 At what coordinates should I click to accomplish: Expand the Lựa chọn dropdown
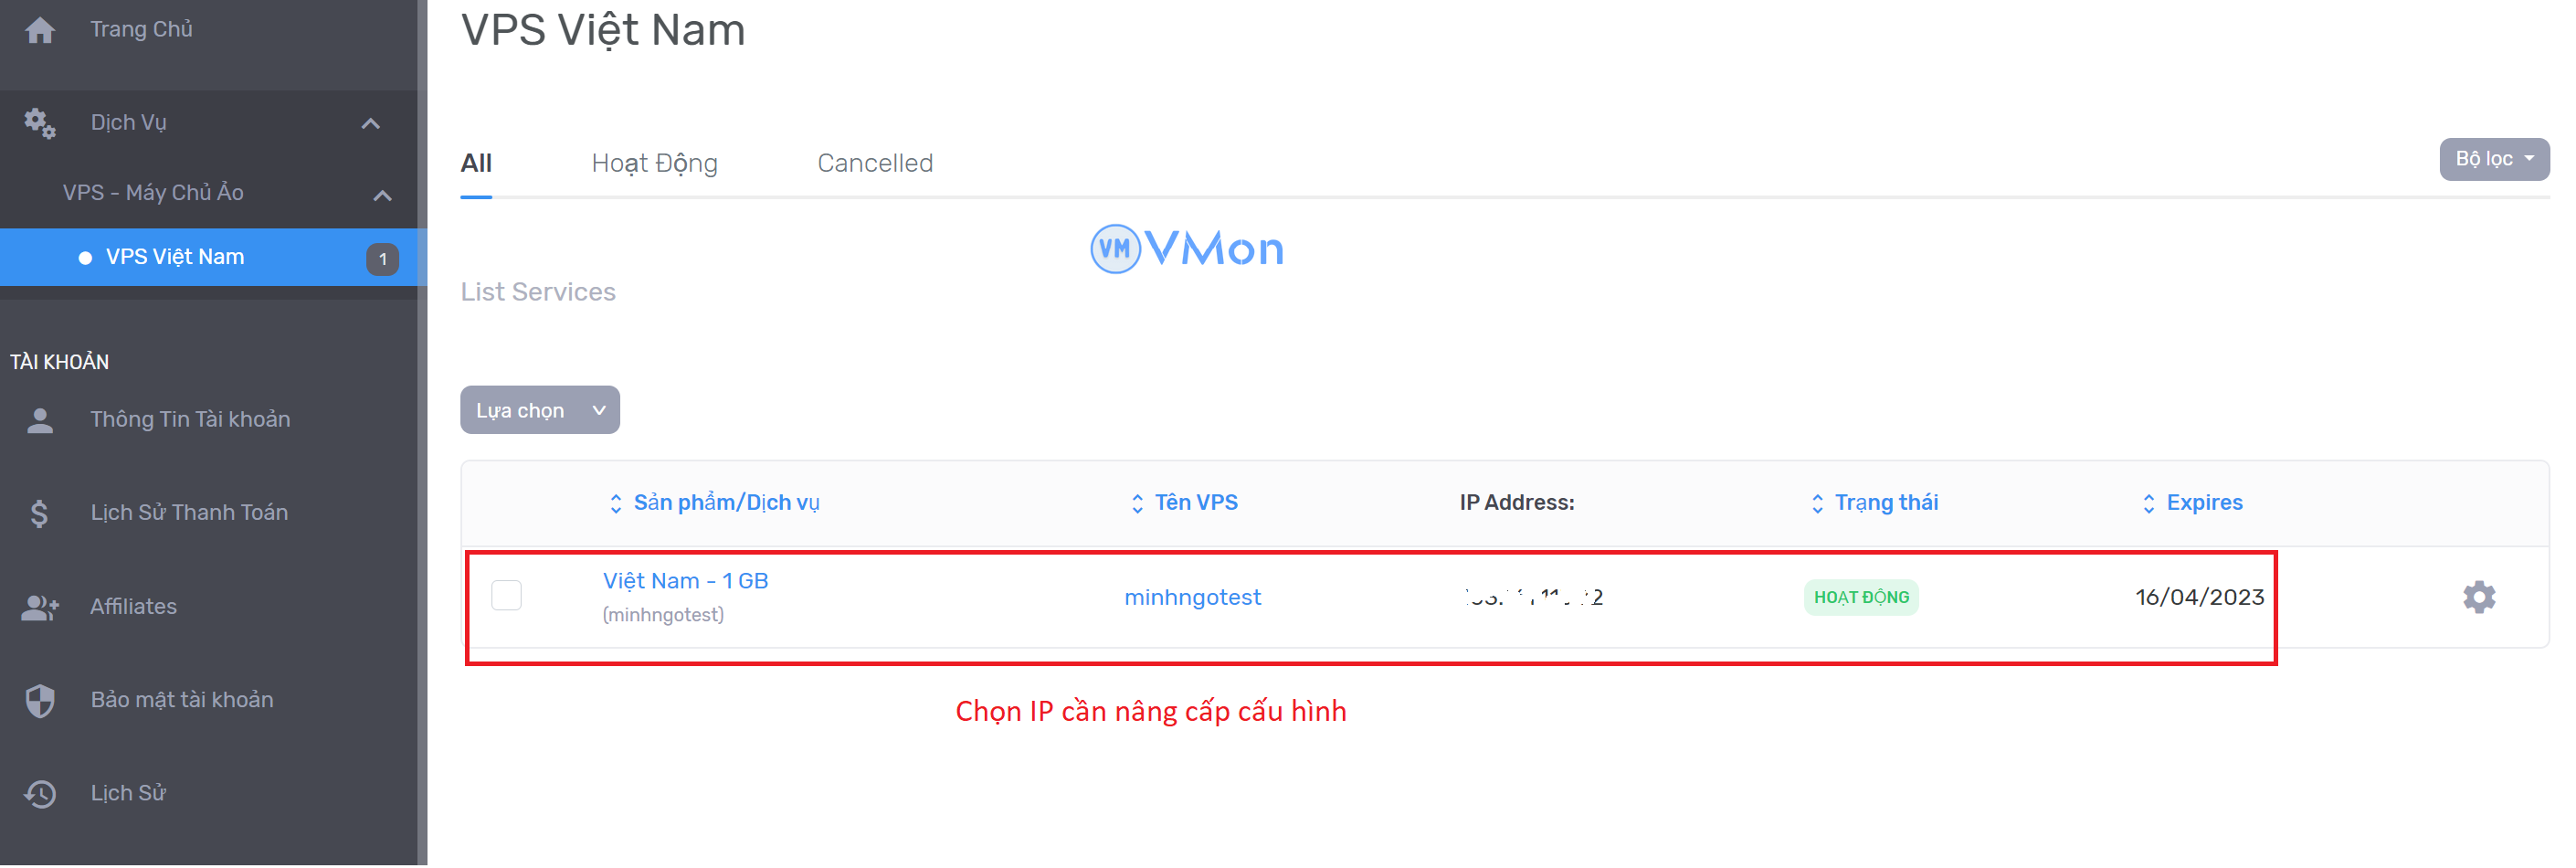point(539,409)
